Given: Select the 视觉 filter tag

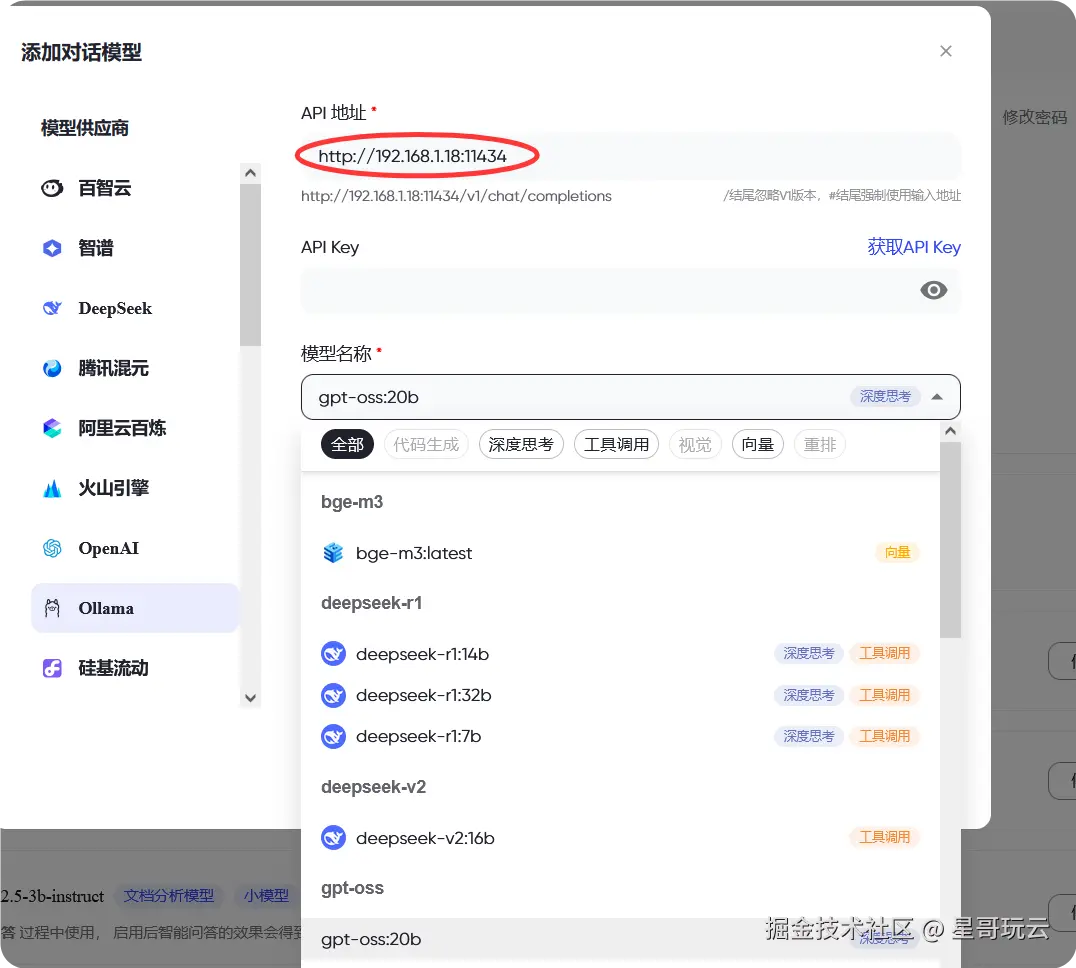Looking at the screenshot, I should coord(695,445).
